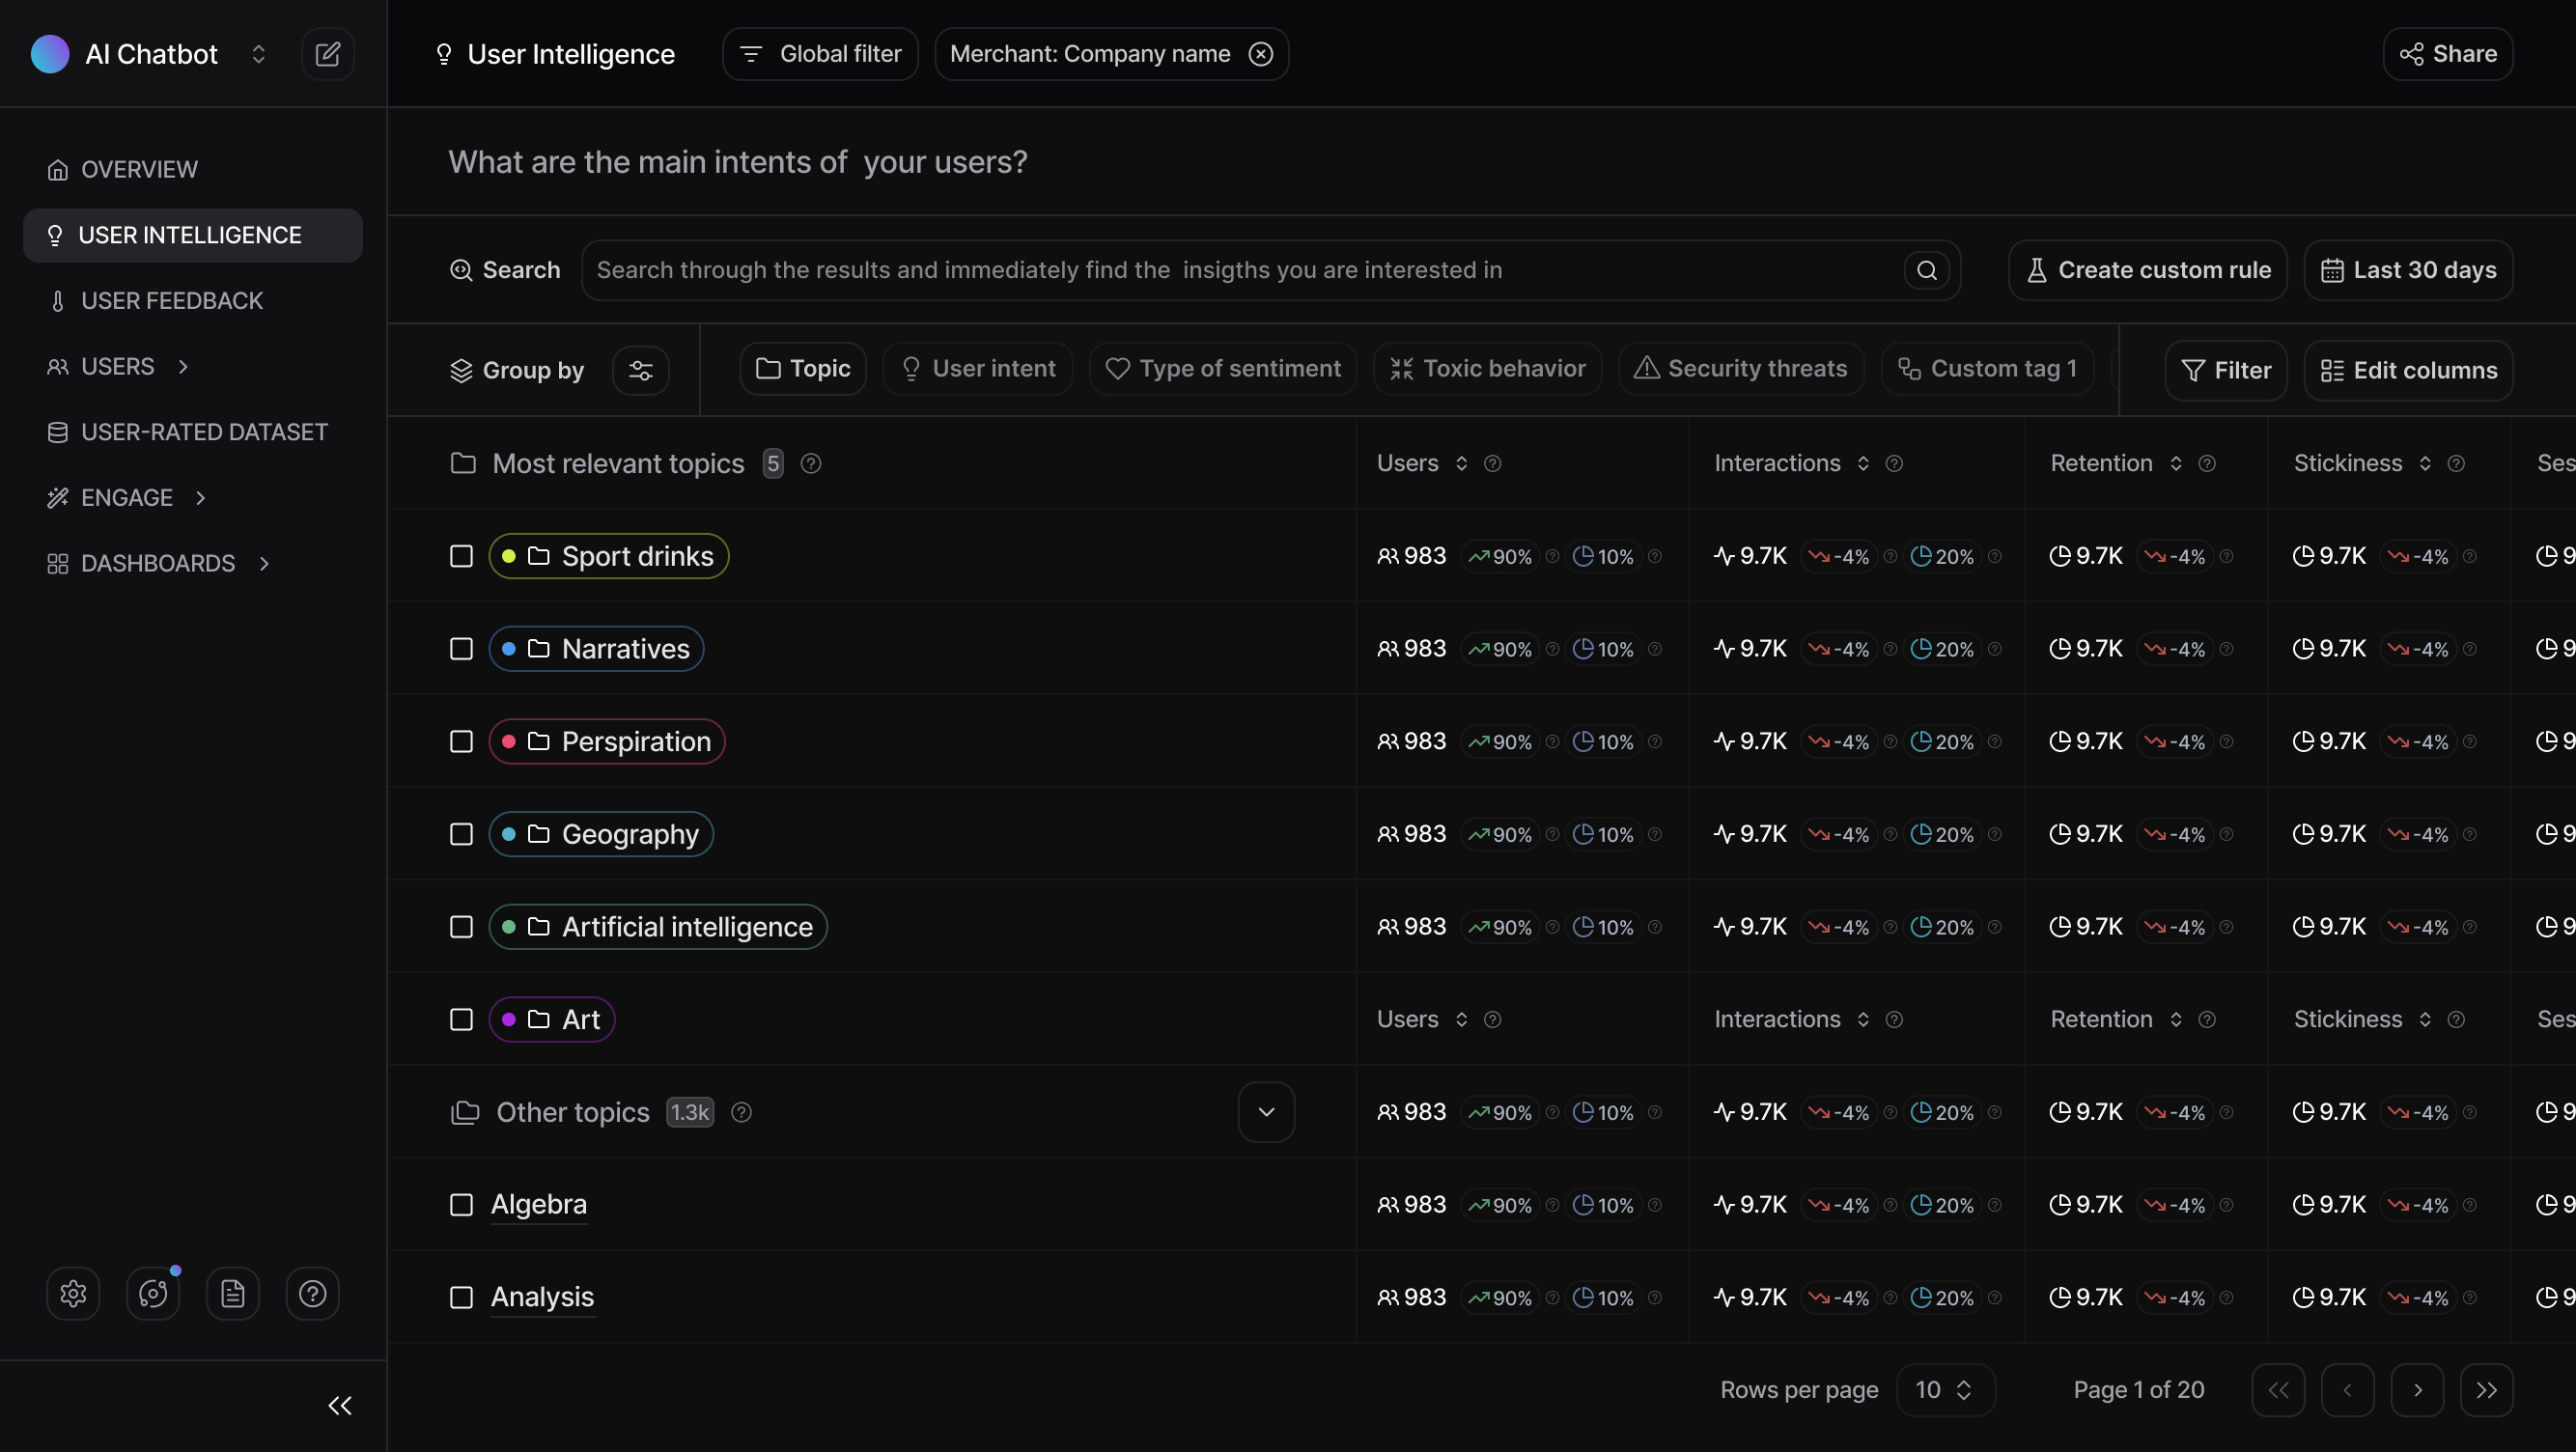The height and width of the screenshot is (1452, 2576).
Task: Click the magnifier icon in search field
Action: (1927, 270)
